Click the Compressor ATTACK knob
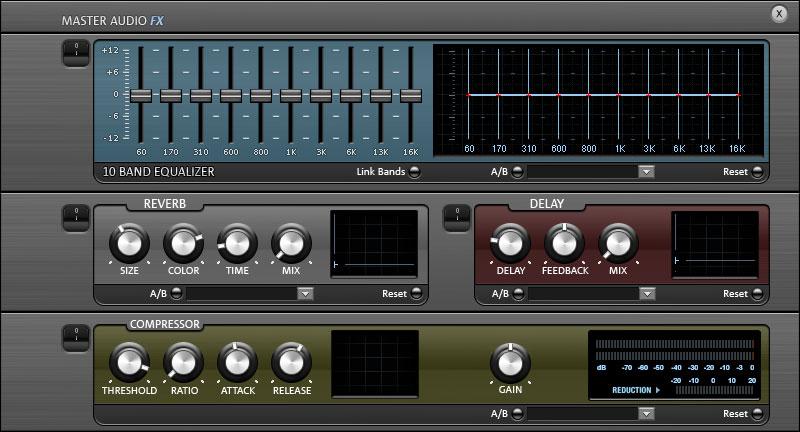The height and width of the screenshot is (432, 800). 237,363
